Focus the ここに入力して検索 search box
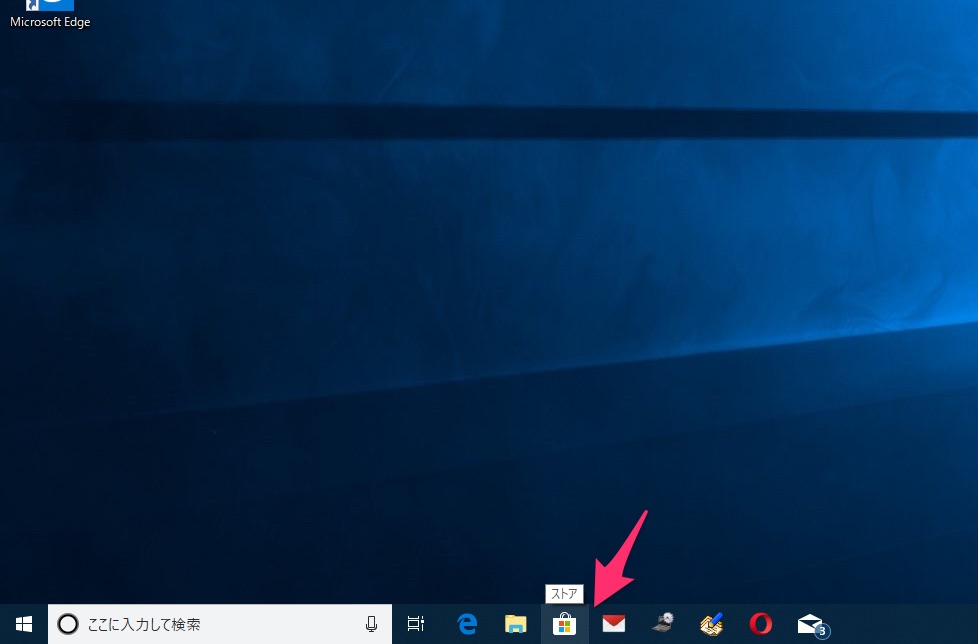 tap(220, 624)
